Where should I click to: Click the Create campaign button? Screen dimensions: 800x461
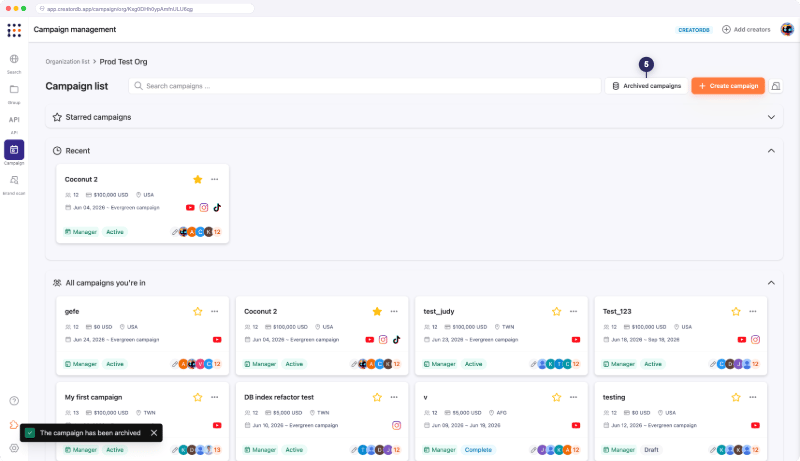click(728, 86)
